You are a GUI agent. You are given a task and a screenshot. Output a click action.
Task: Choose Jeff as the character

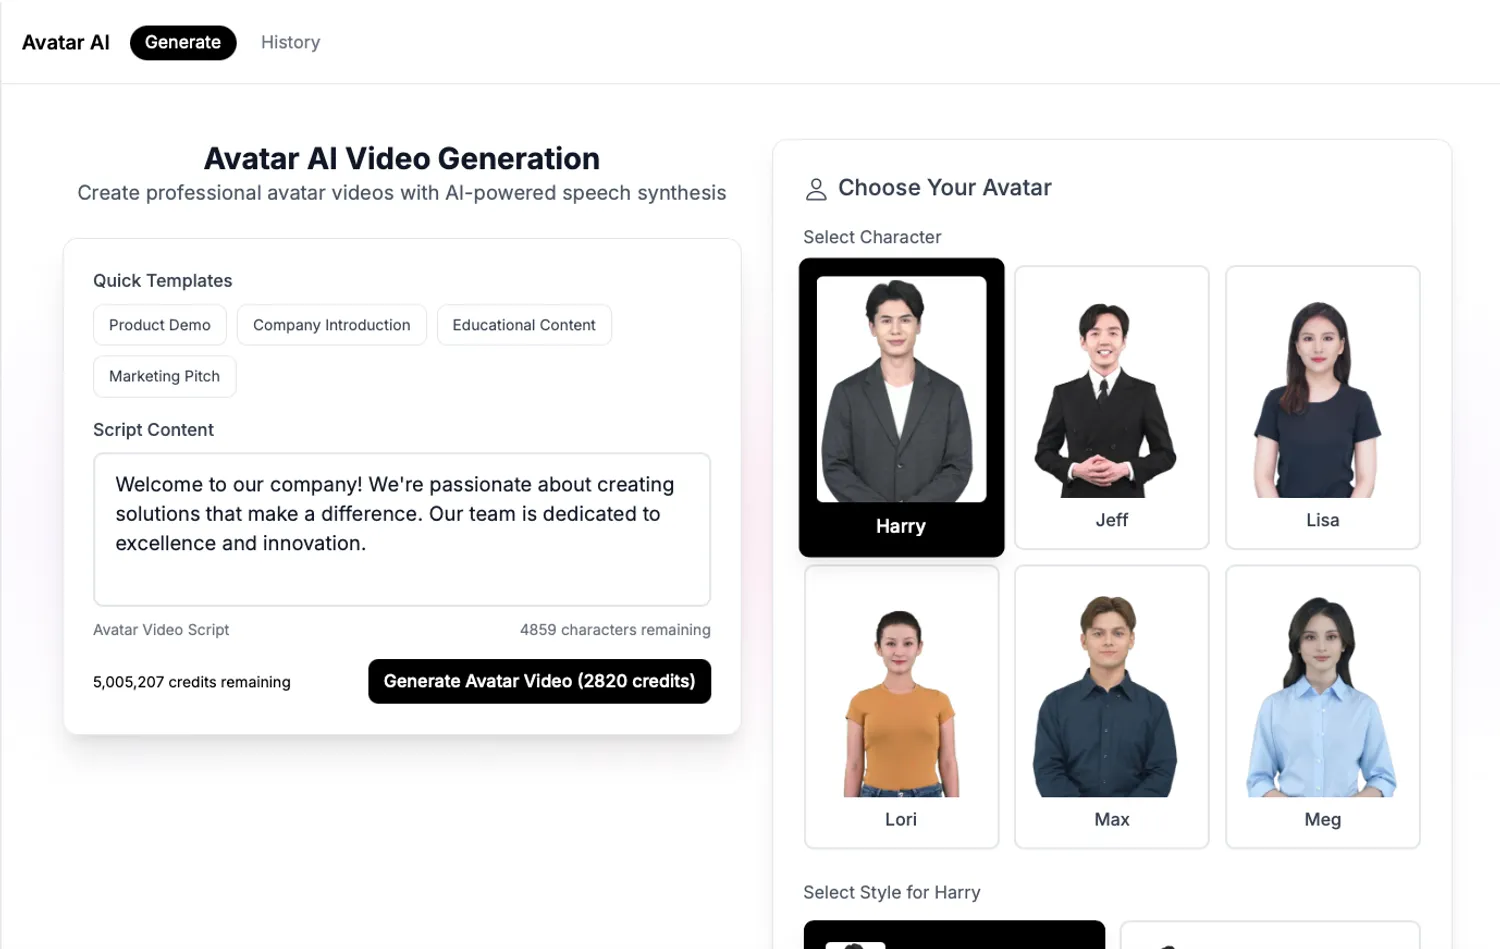coord(1111,407)
